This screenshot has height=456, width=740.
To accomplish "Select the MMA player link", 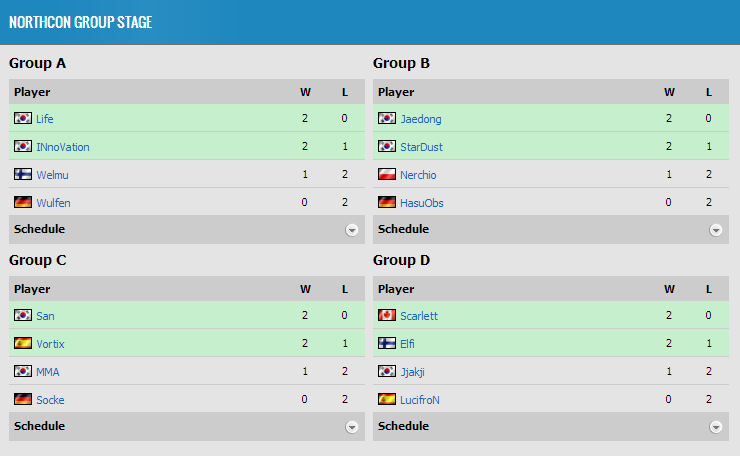I will [47, 372].
